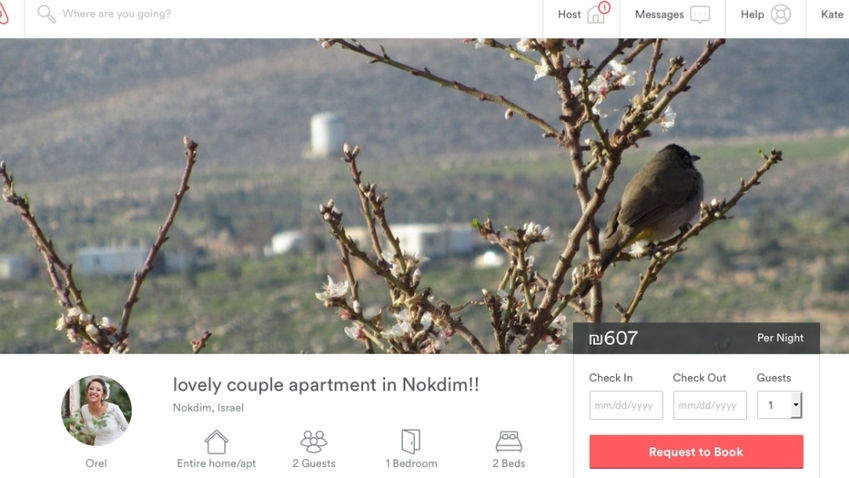Click the 1 Bedroom door icon

(411, 442)
